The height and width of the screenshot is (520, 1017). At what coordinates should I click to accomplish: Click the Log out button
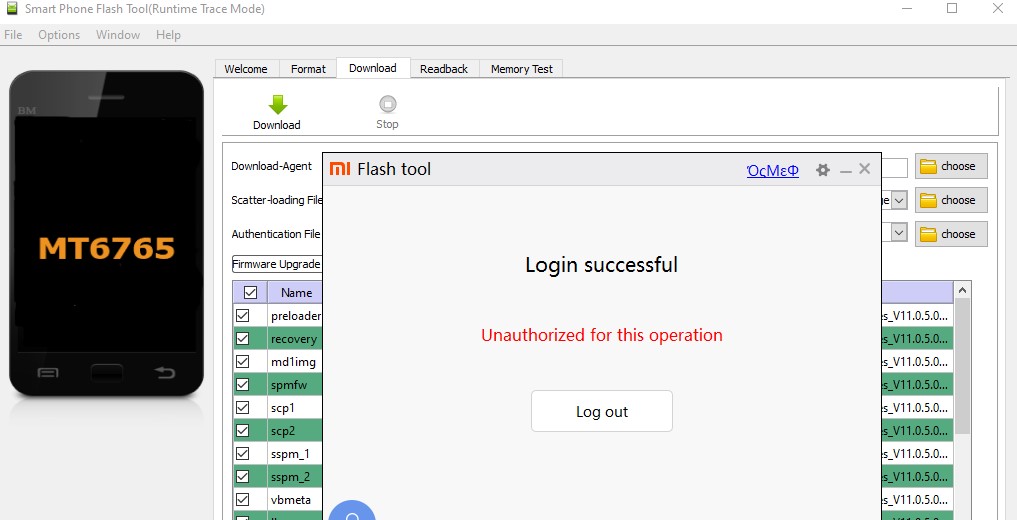(x=601, y=411)
